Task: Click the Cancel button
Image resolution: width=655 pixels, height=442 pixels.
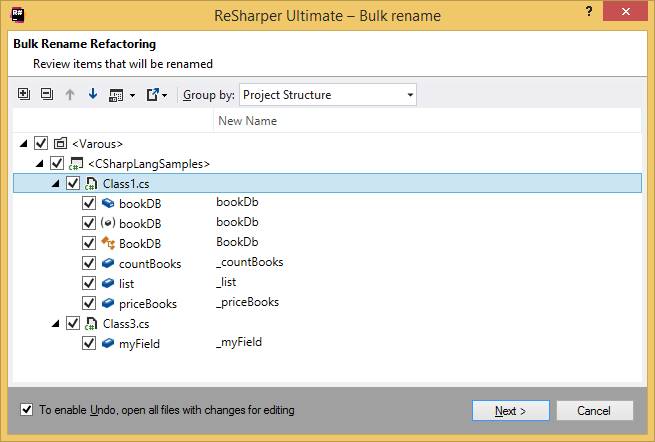Action: 596,411
